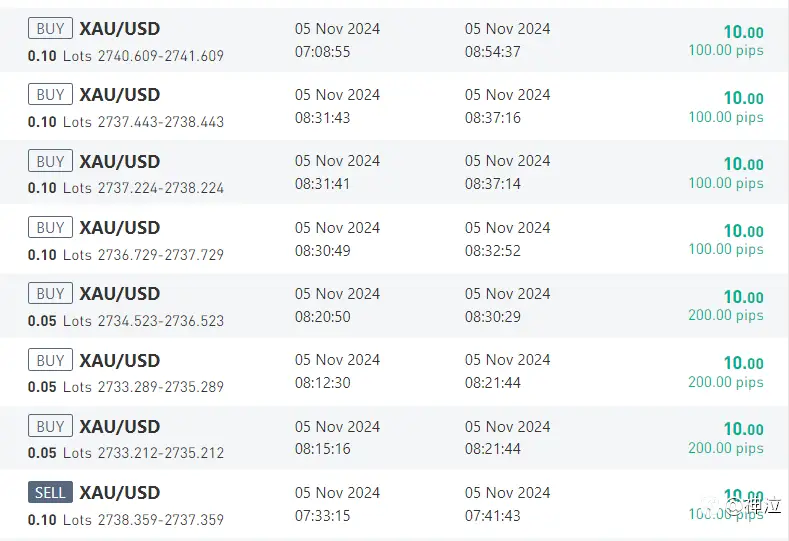Click the BUY badge for the 2733.212 trade

tap(50, 426)
